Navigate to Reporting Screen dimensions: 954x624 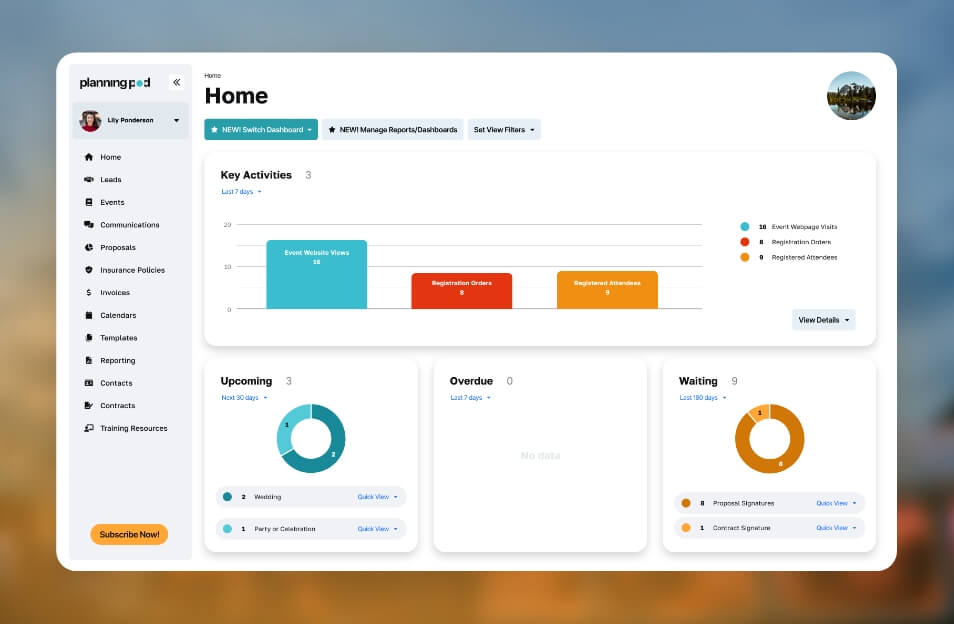tap(118, 360)
